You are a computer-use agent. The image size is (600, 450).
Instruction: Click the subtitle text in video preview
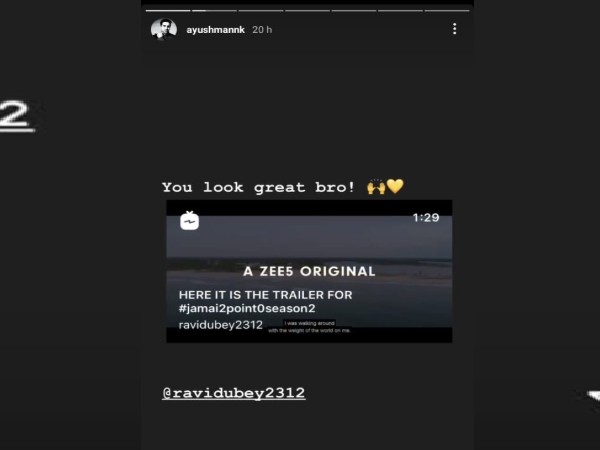[309, 327]
